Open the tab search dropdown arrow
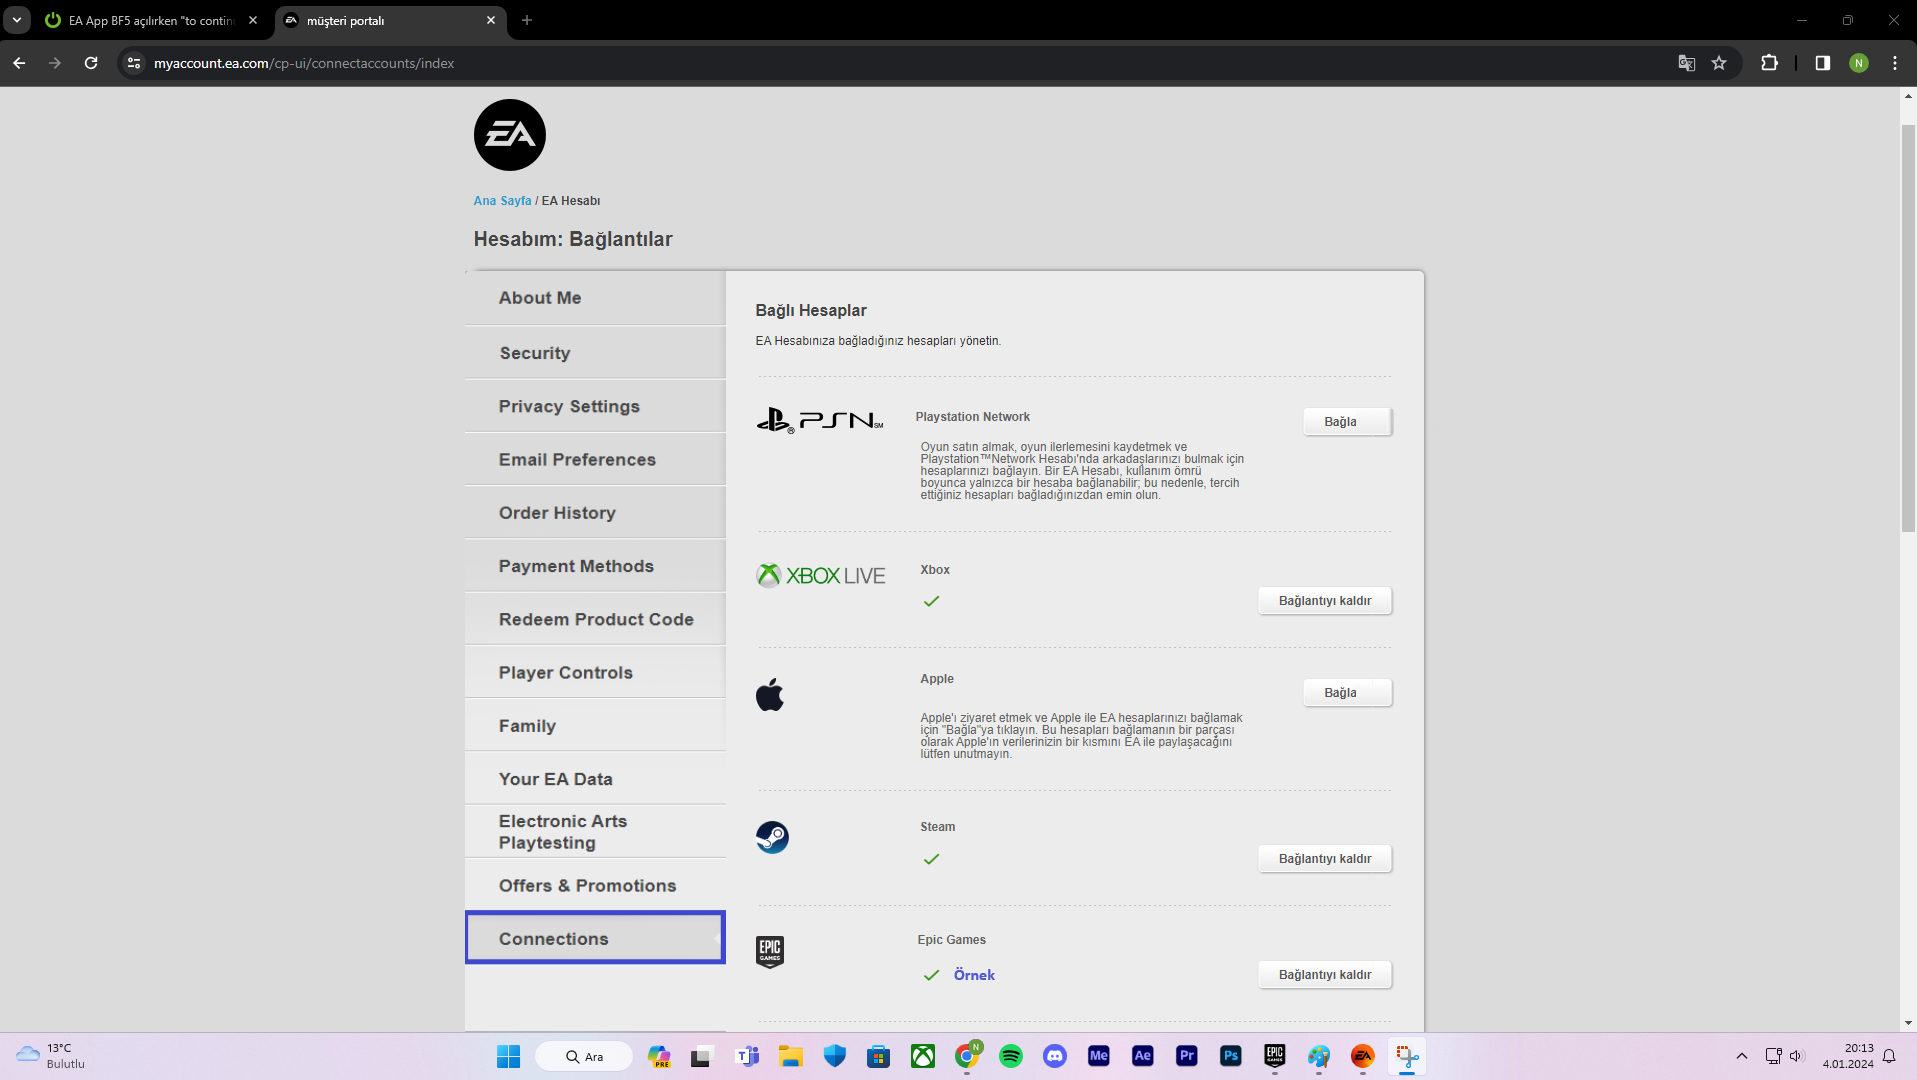The width and height of the screenshot is (1917, 1080). (17, 20)
